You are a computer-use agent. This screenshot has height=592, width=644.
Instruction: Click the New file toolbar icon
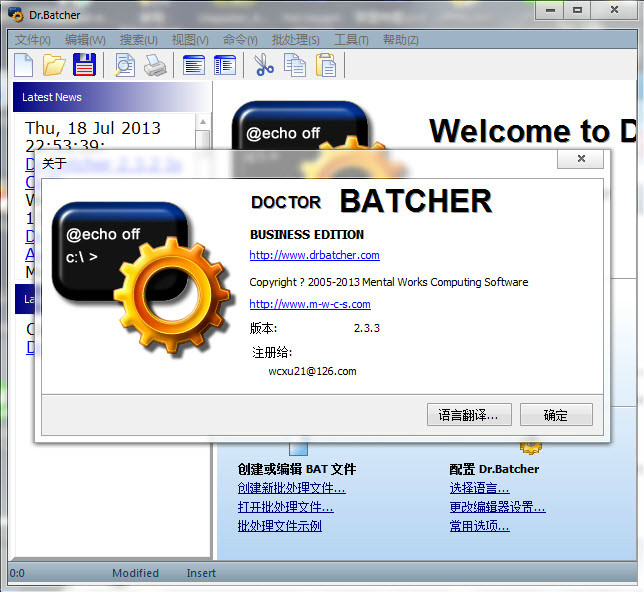[23, 65]
